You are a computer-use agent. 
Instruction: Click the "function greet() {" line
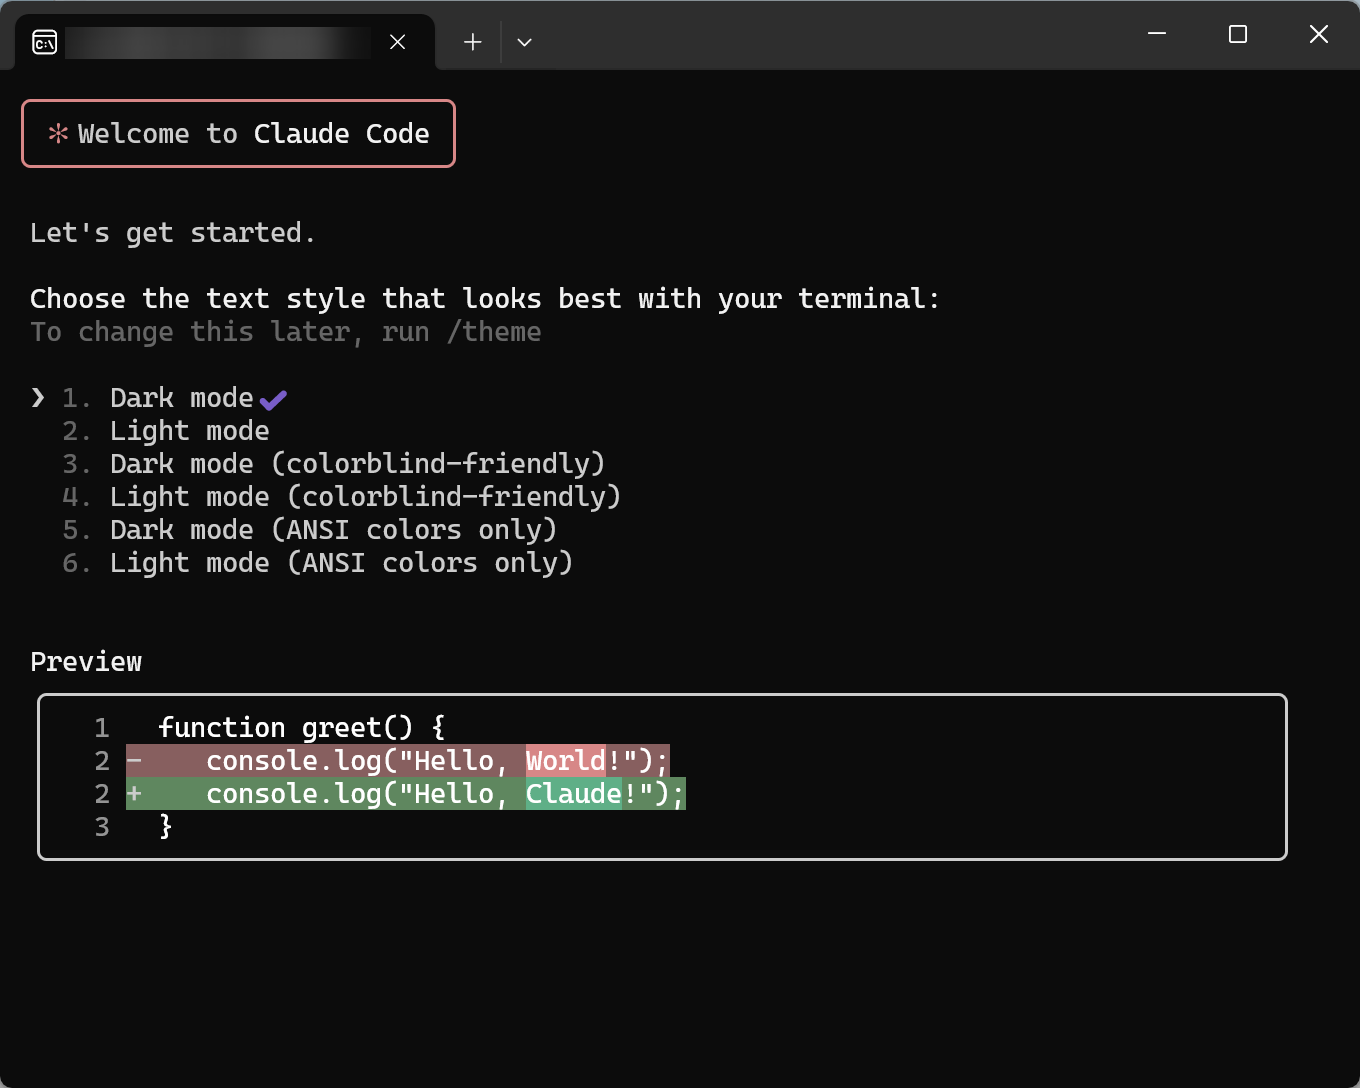[x=302, y=728]
